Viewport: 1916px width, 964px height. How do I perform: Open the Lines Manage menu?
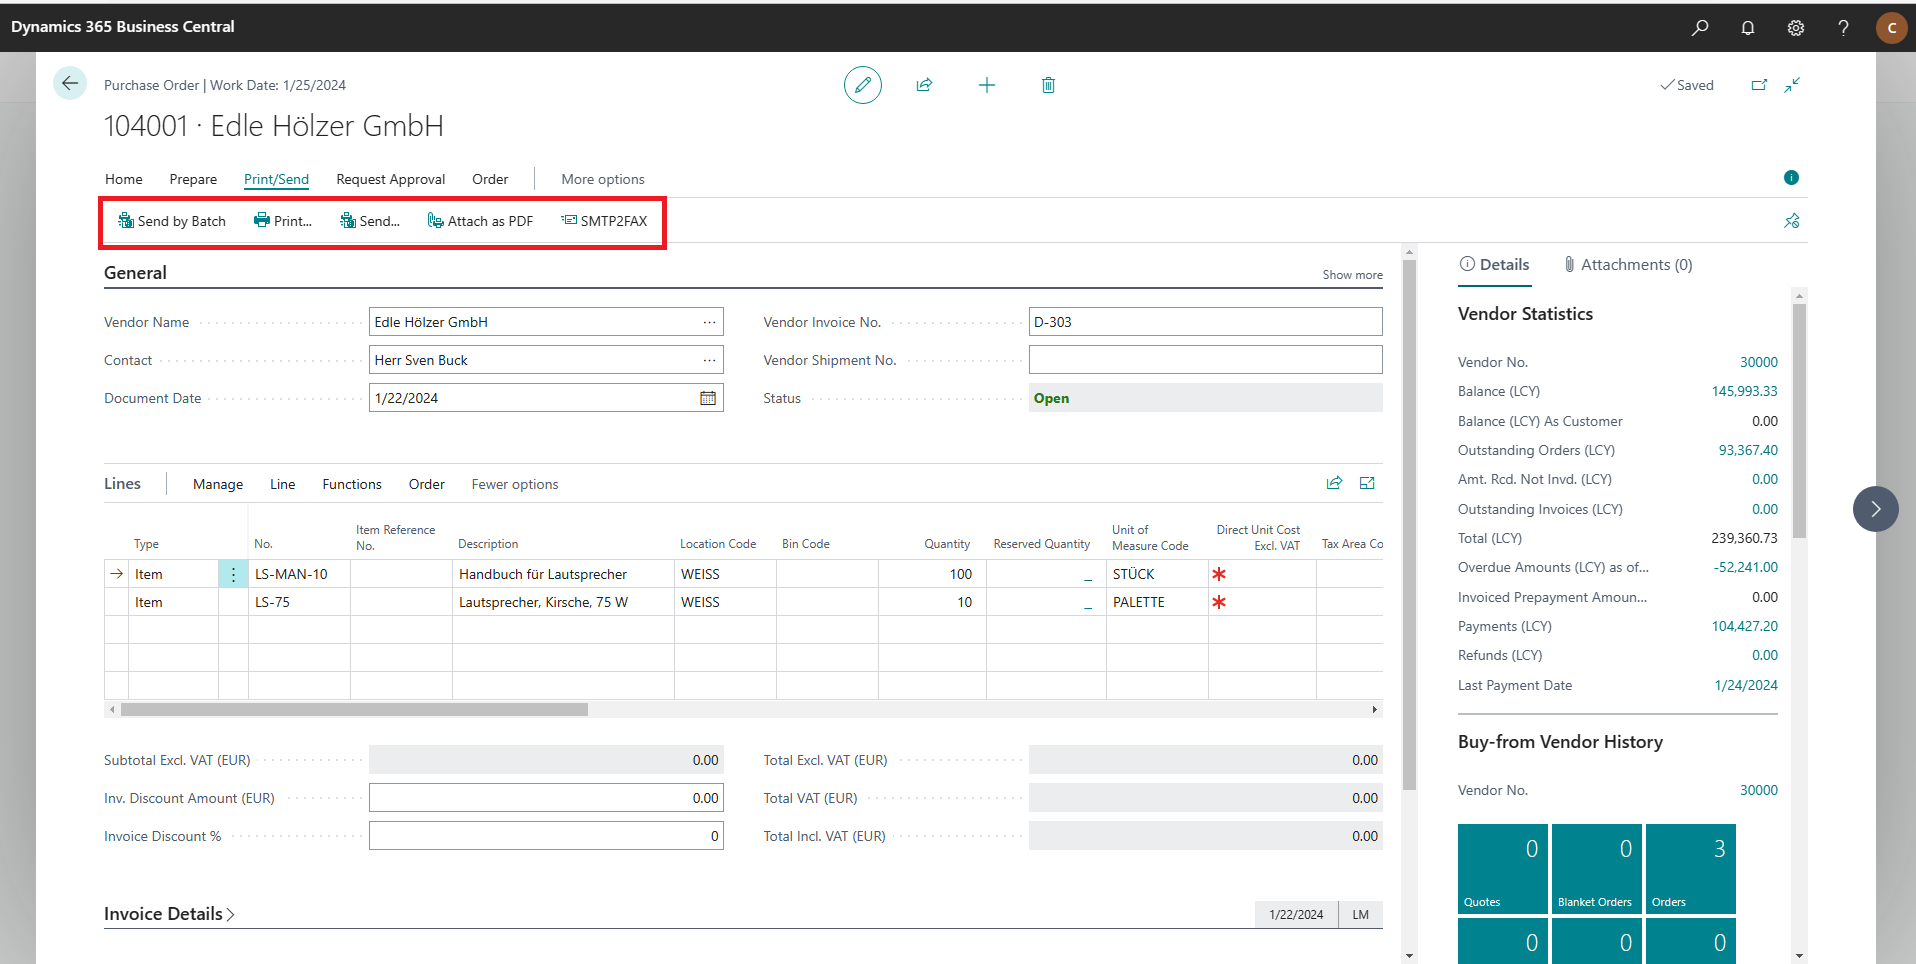point(218,484)
